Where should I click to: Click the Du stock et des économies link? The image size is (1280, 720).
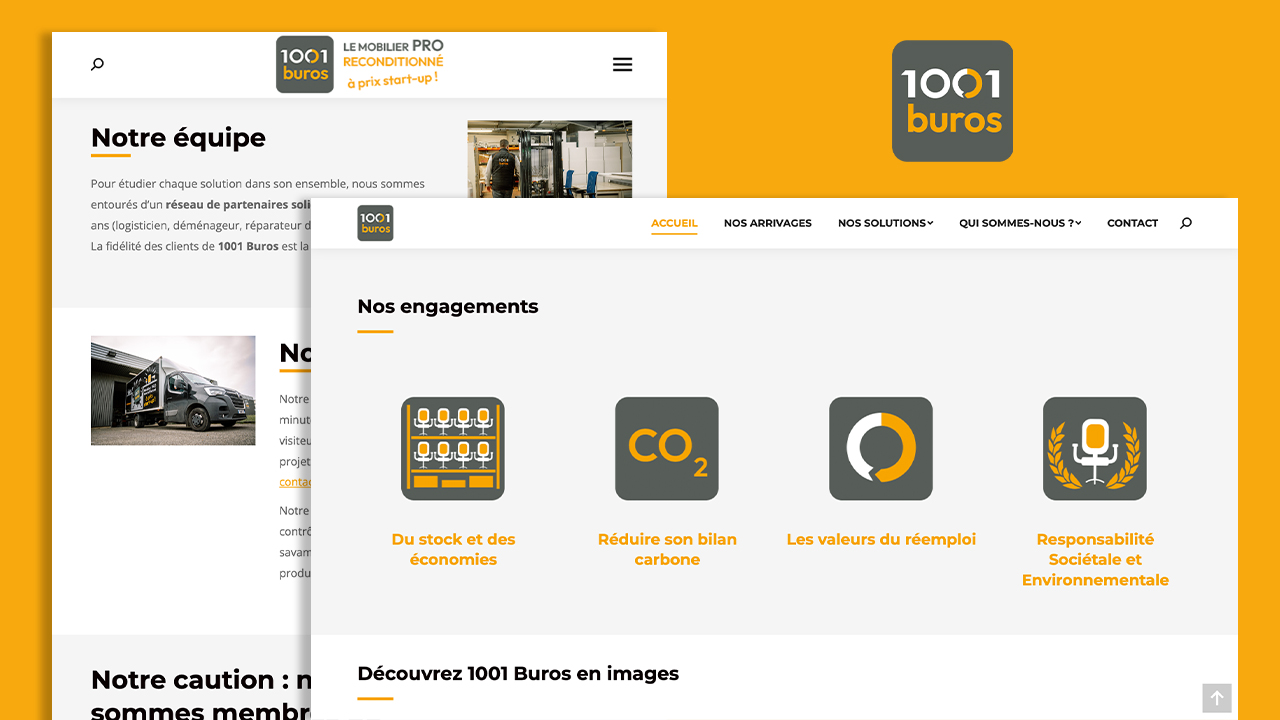point(453,549)
